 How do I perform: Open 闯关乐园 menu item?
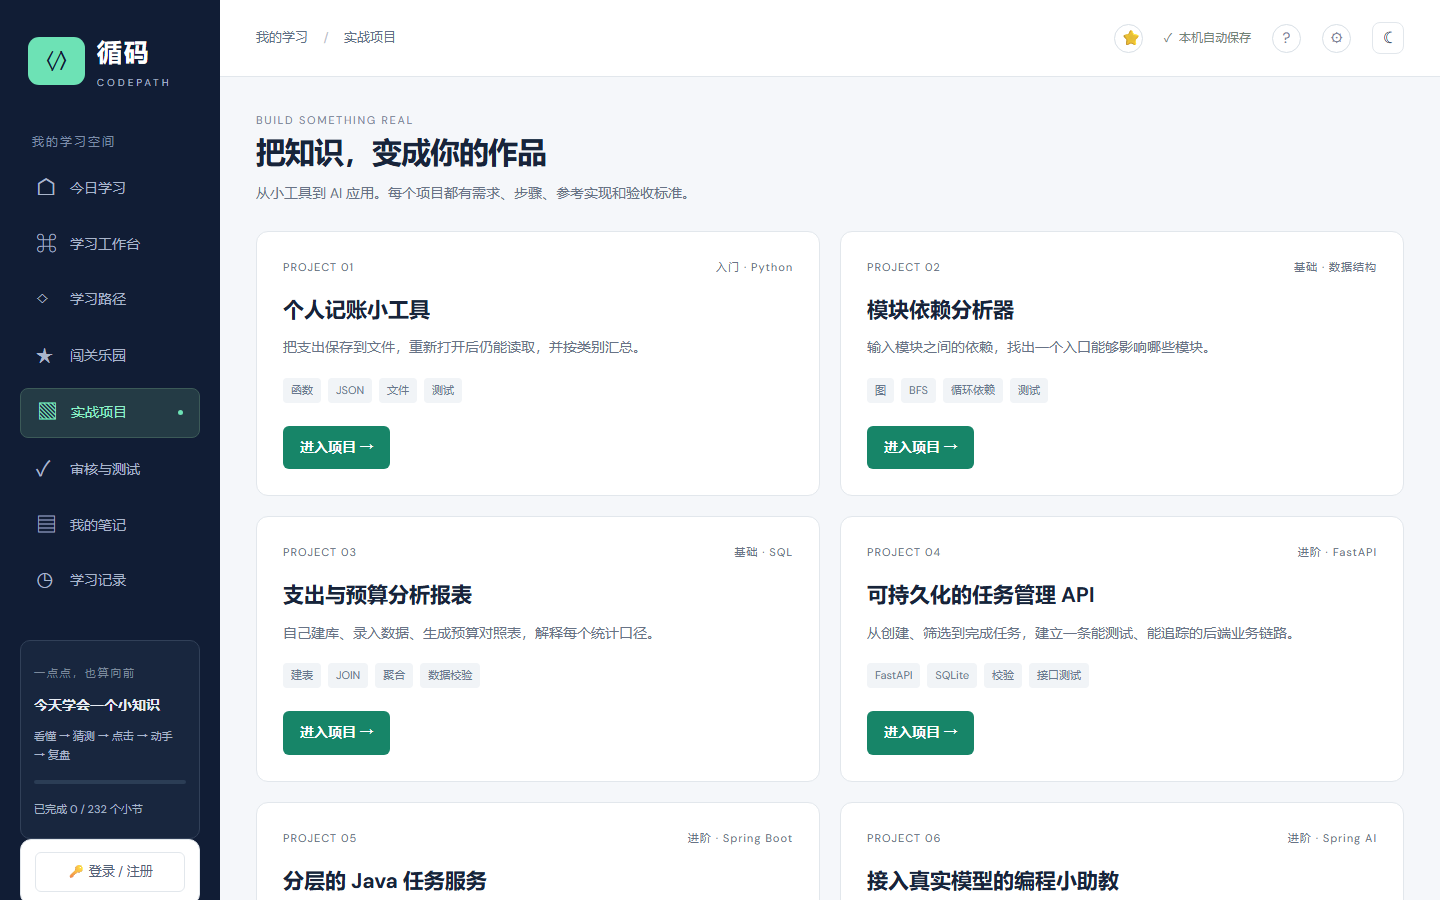point(110,355)
